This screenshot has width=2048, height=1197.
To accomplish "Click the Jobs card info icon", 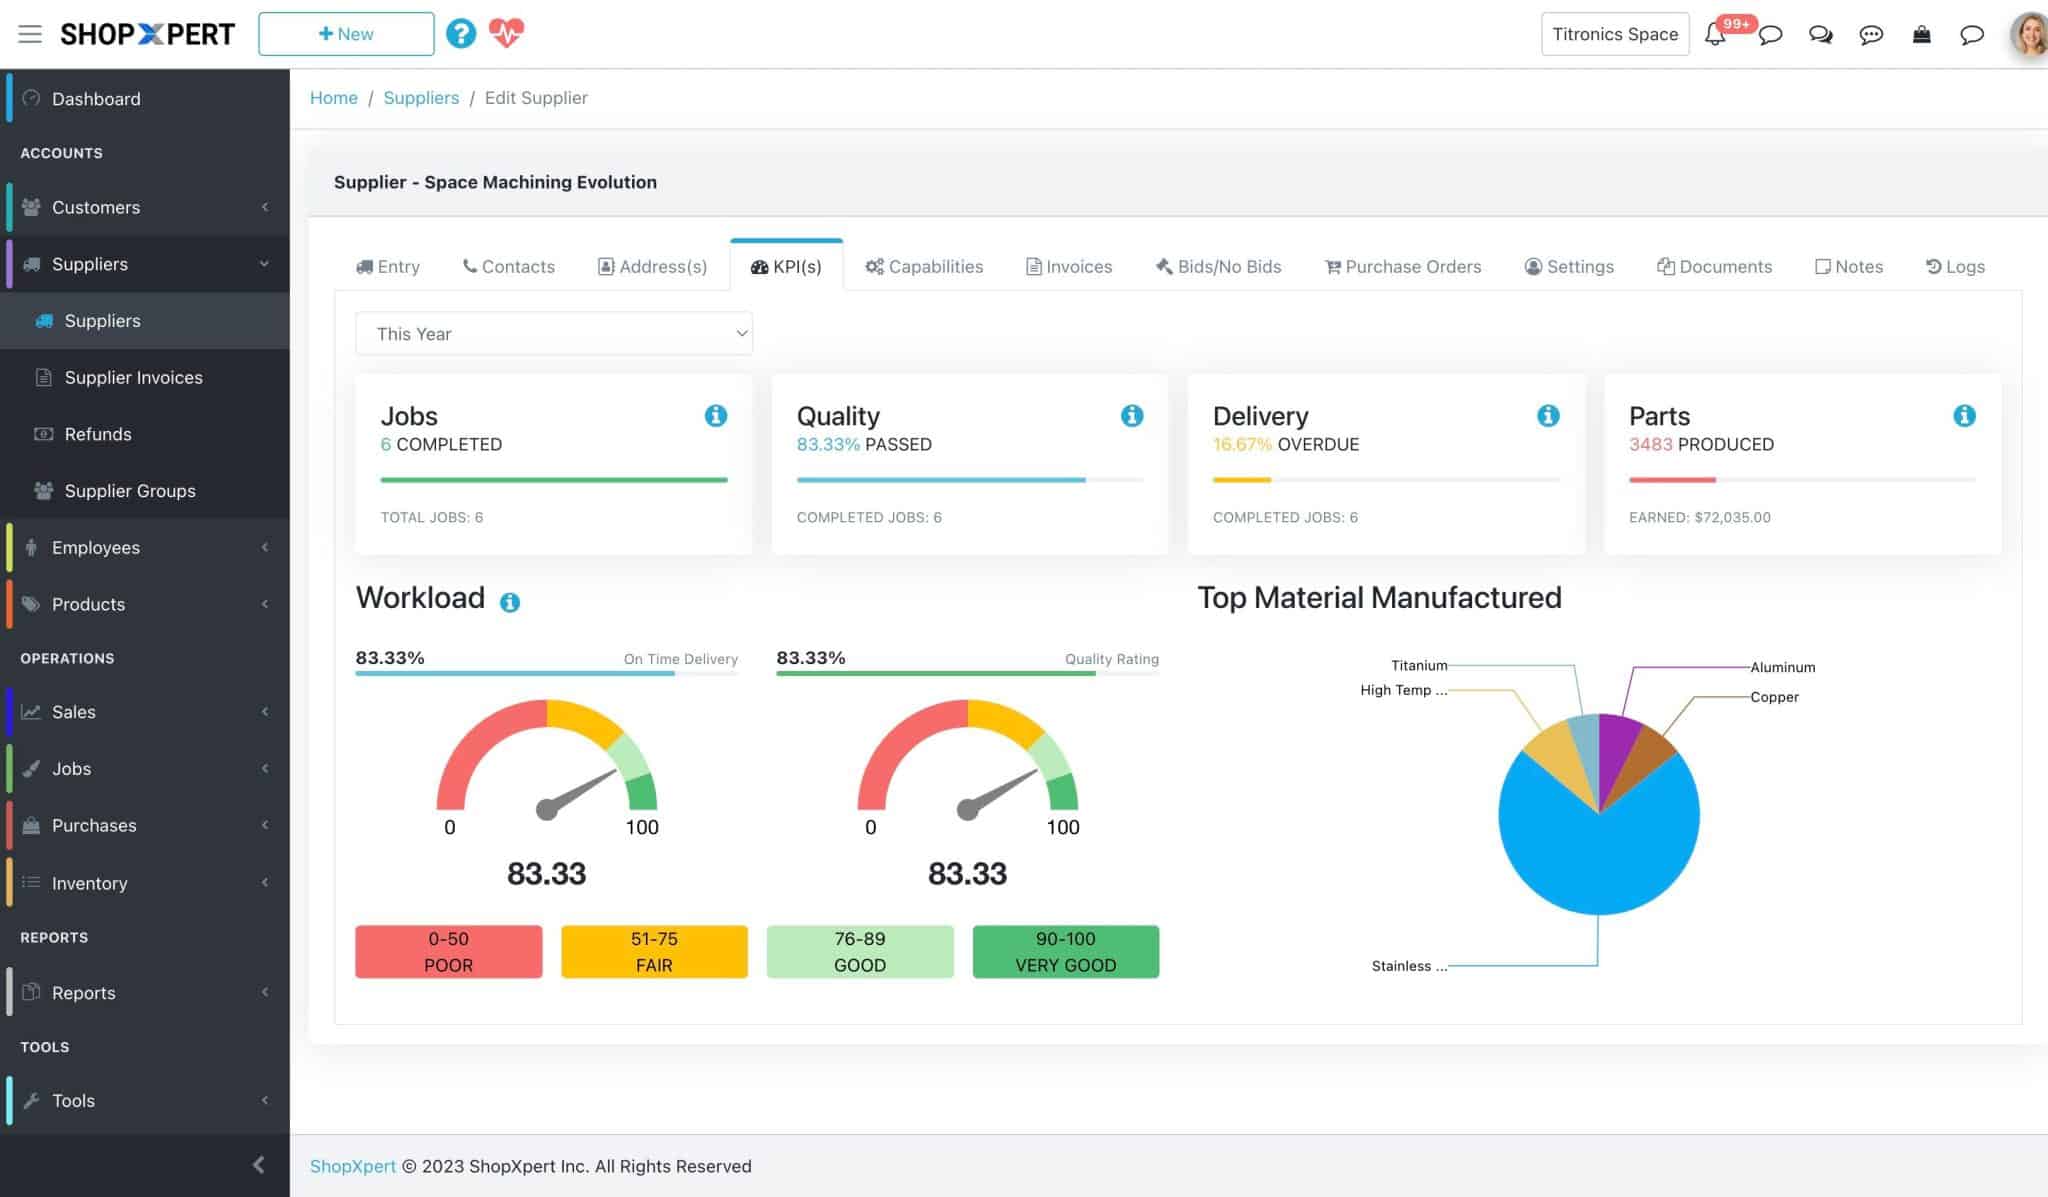I will [715, 416].
